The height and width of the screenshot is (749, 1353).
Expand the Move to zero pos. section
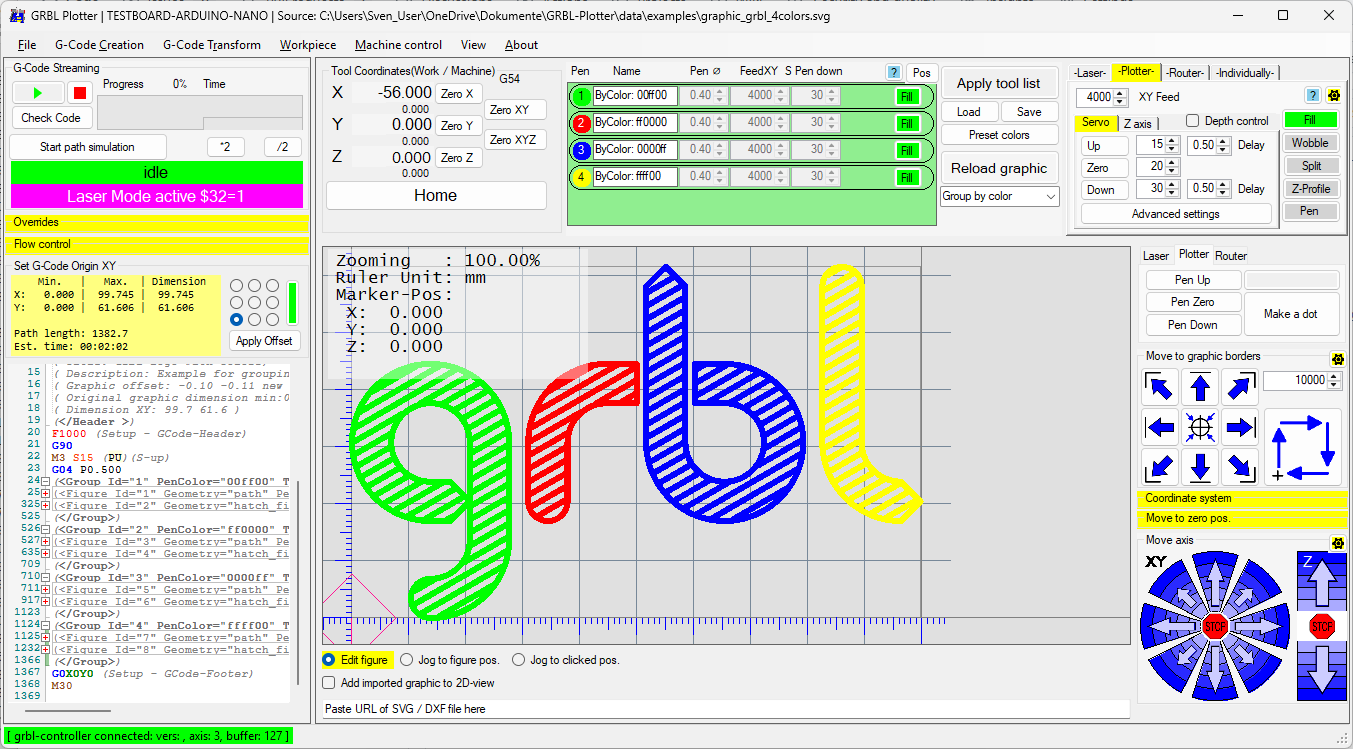click(x=1243, y=518)
